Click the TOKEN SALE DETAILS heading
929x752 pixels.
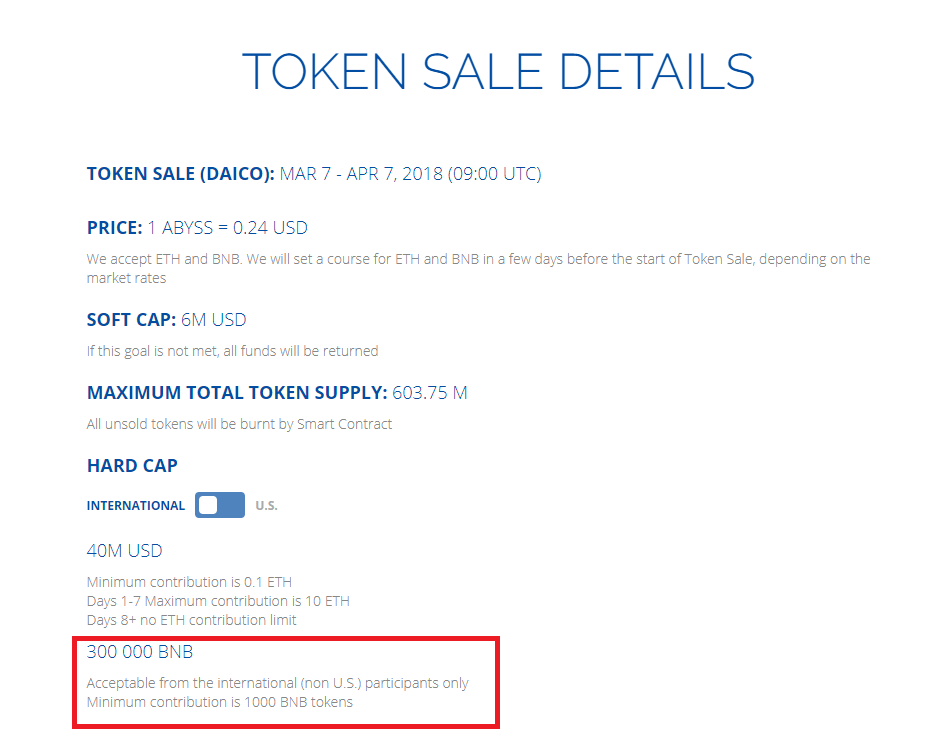point(498,72)
